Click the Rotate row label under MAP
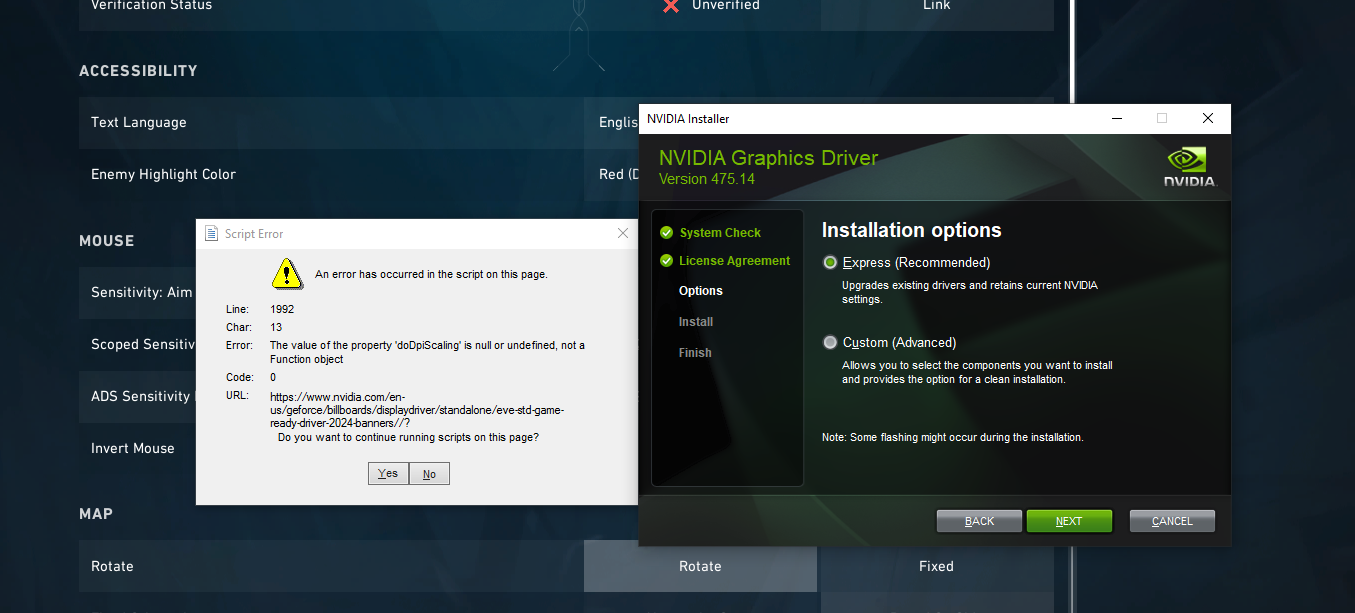The image size is (1355, 613). point(112,566)
